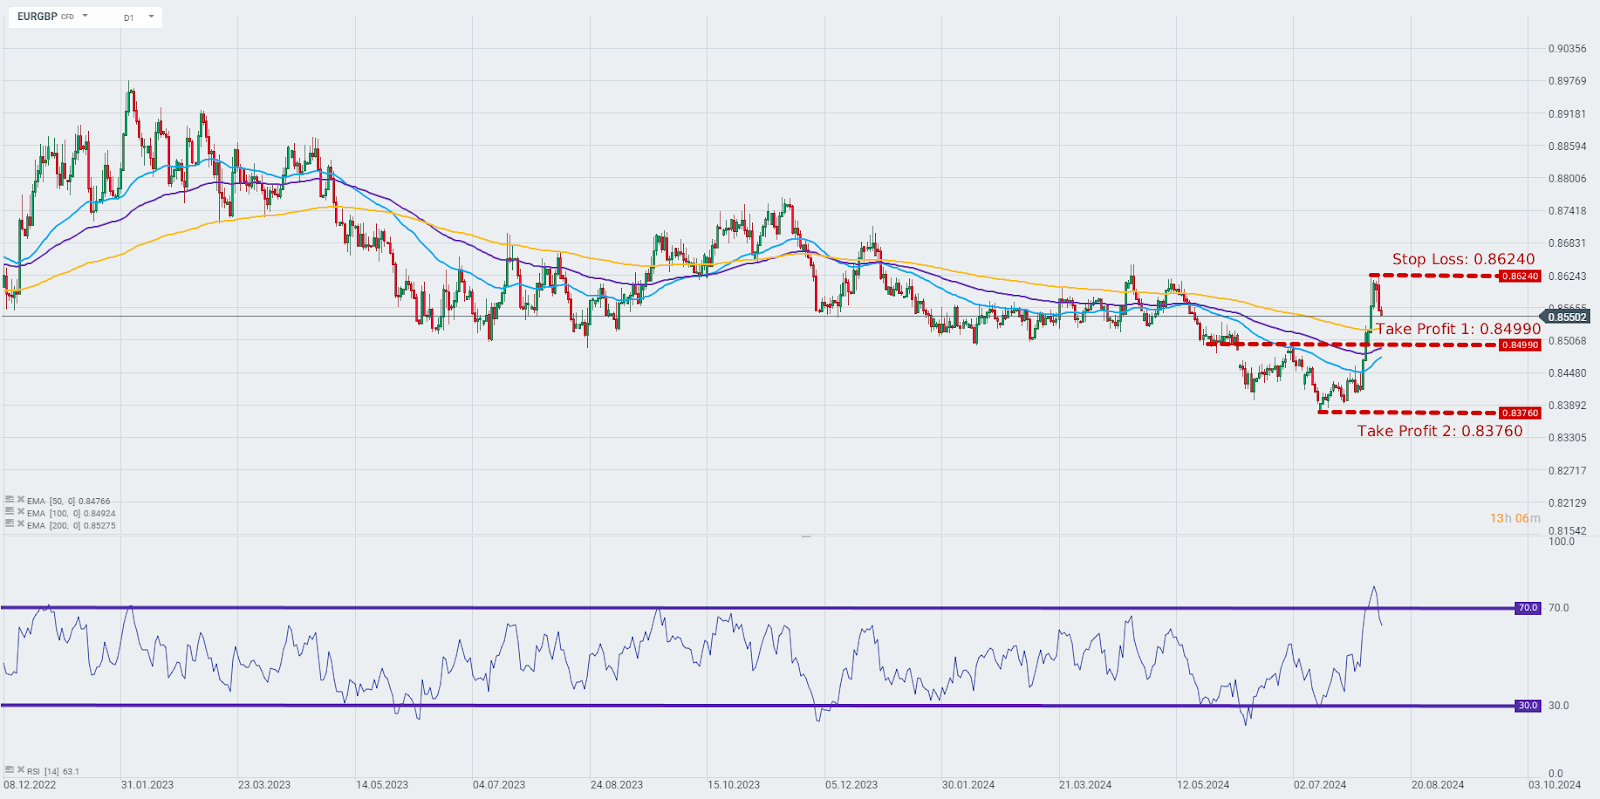Select the 0.83760 take profit price tag
Image resolution: width=1600 pixels, height=799 pixels.
click(x=1519, y=413)
